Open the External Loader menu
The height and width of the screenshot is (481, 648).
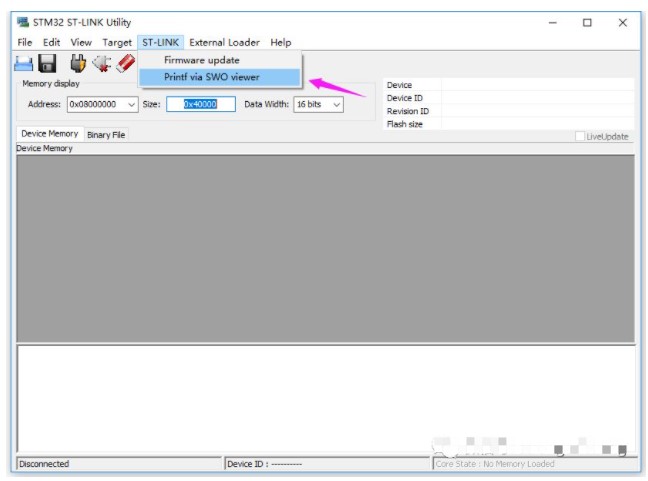click(x=224, y=43)
